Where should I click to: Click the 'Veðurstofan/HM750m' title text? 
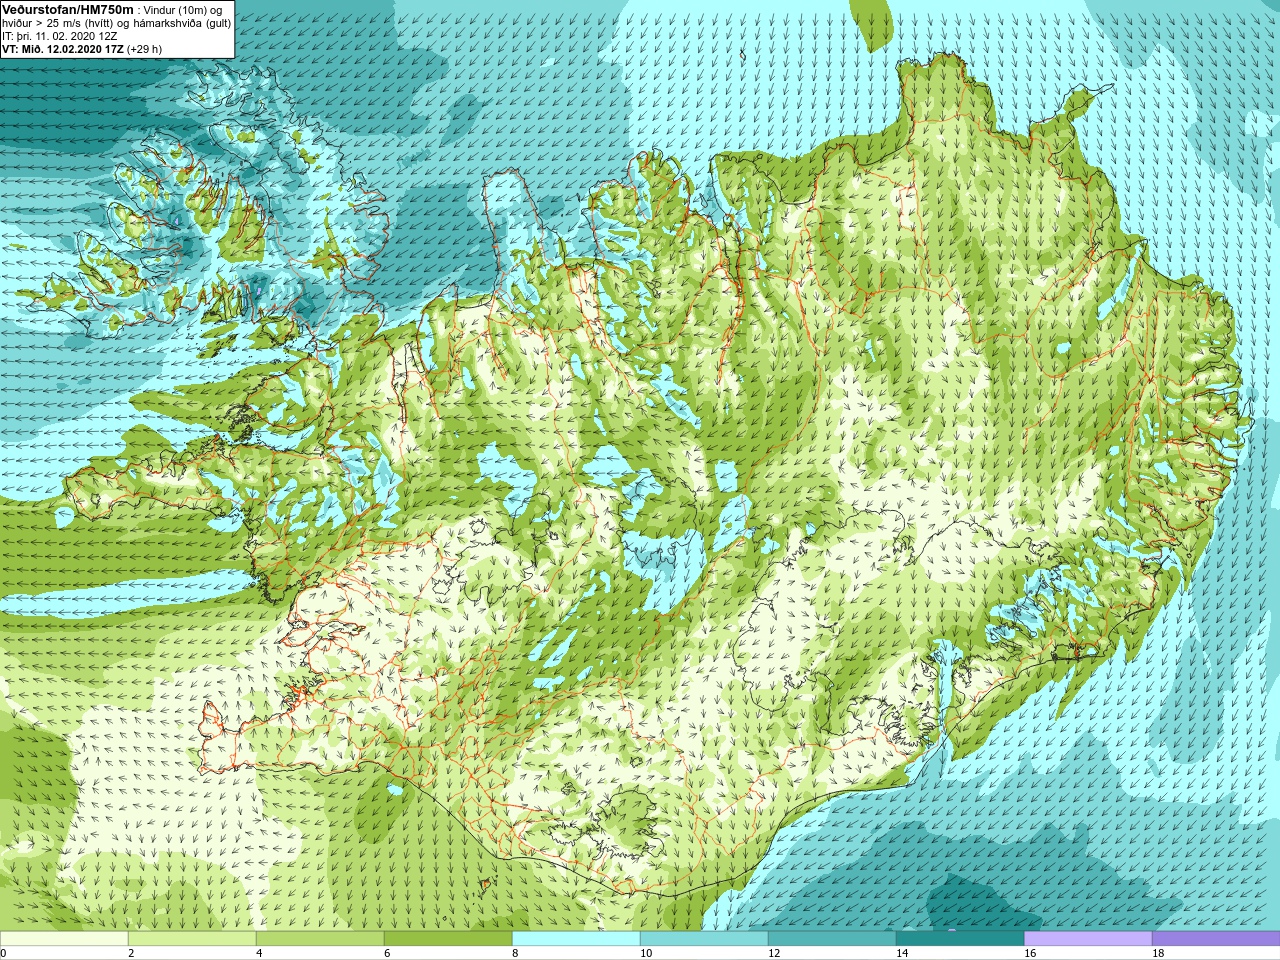pyautogui.click(x=67, y=9)
